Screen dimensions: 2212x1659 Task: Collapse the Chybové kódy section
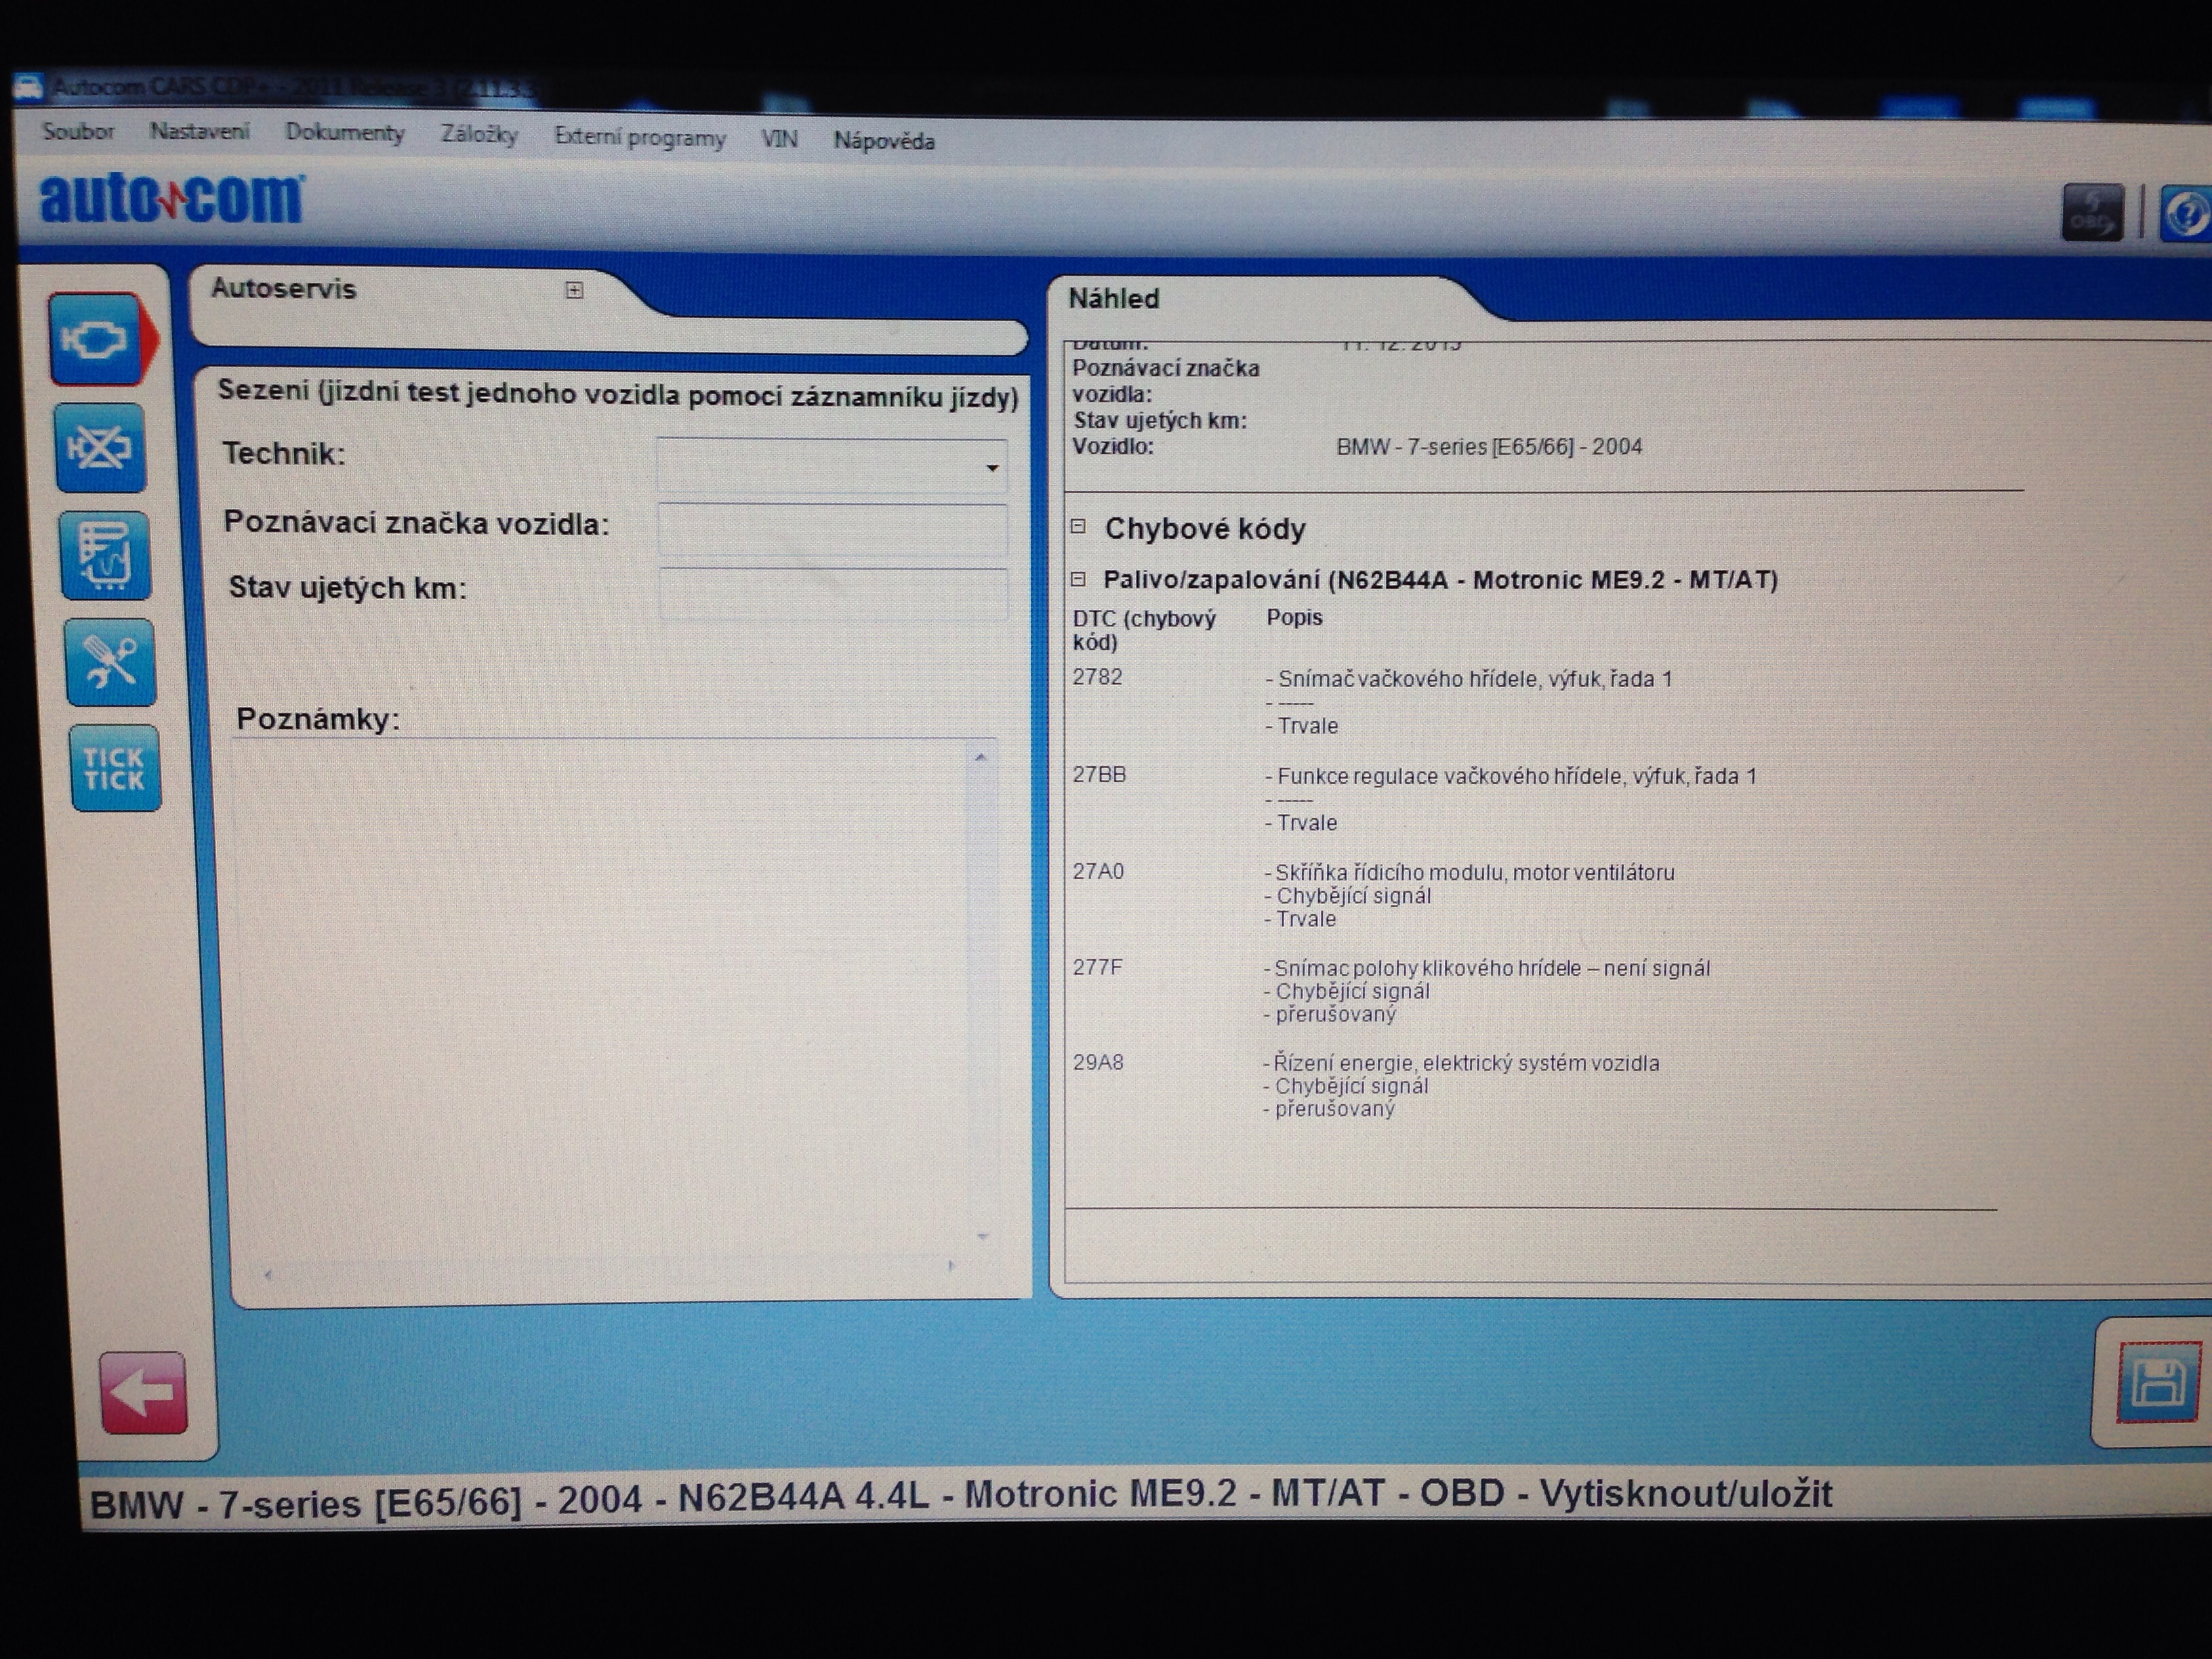click(x=1078, y=526)
